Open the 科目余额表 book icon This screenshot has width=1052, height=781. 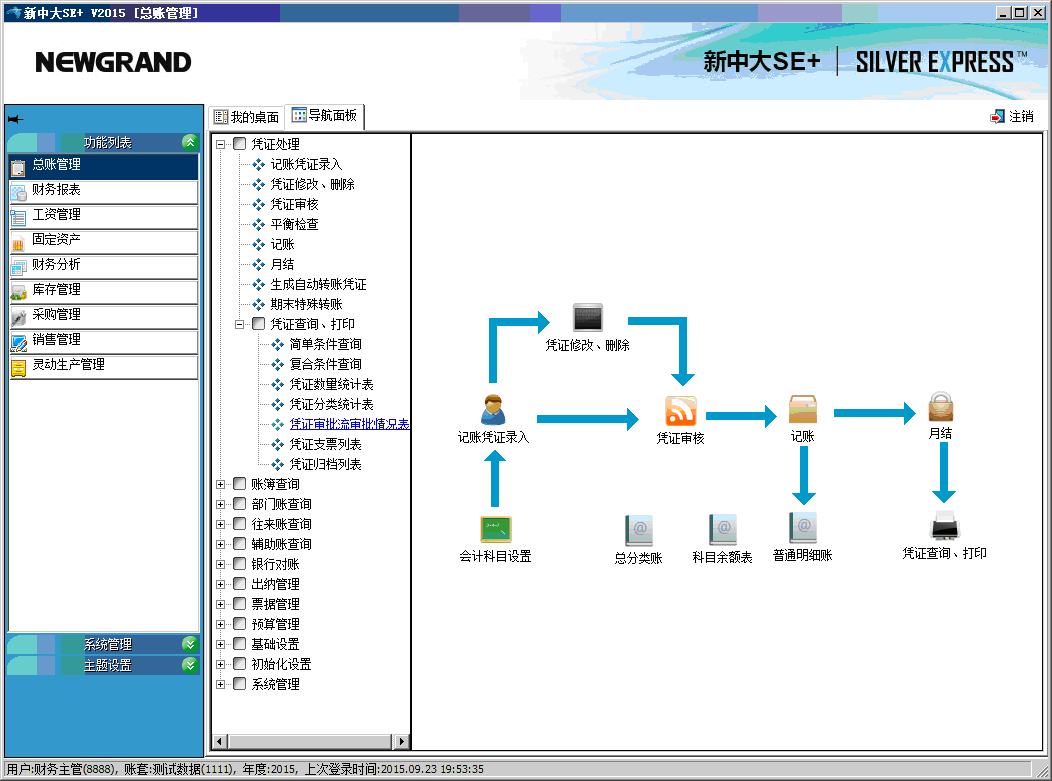tap(723, 530)
